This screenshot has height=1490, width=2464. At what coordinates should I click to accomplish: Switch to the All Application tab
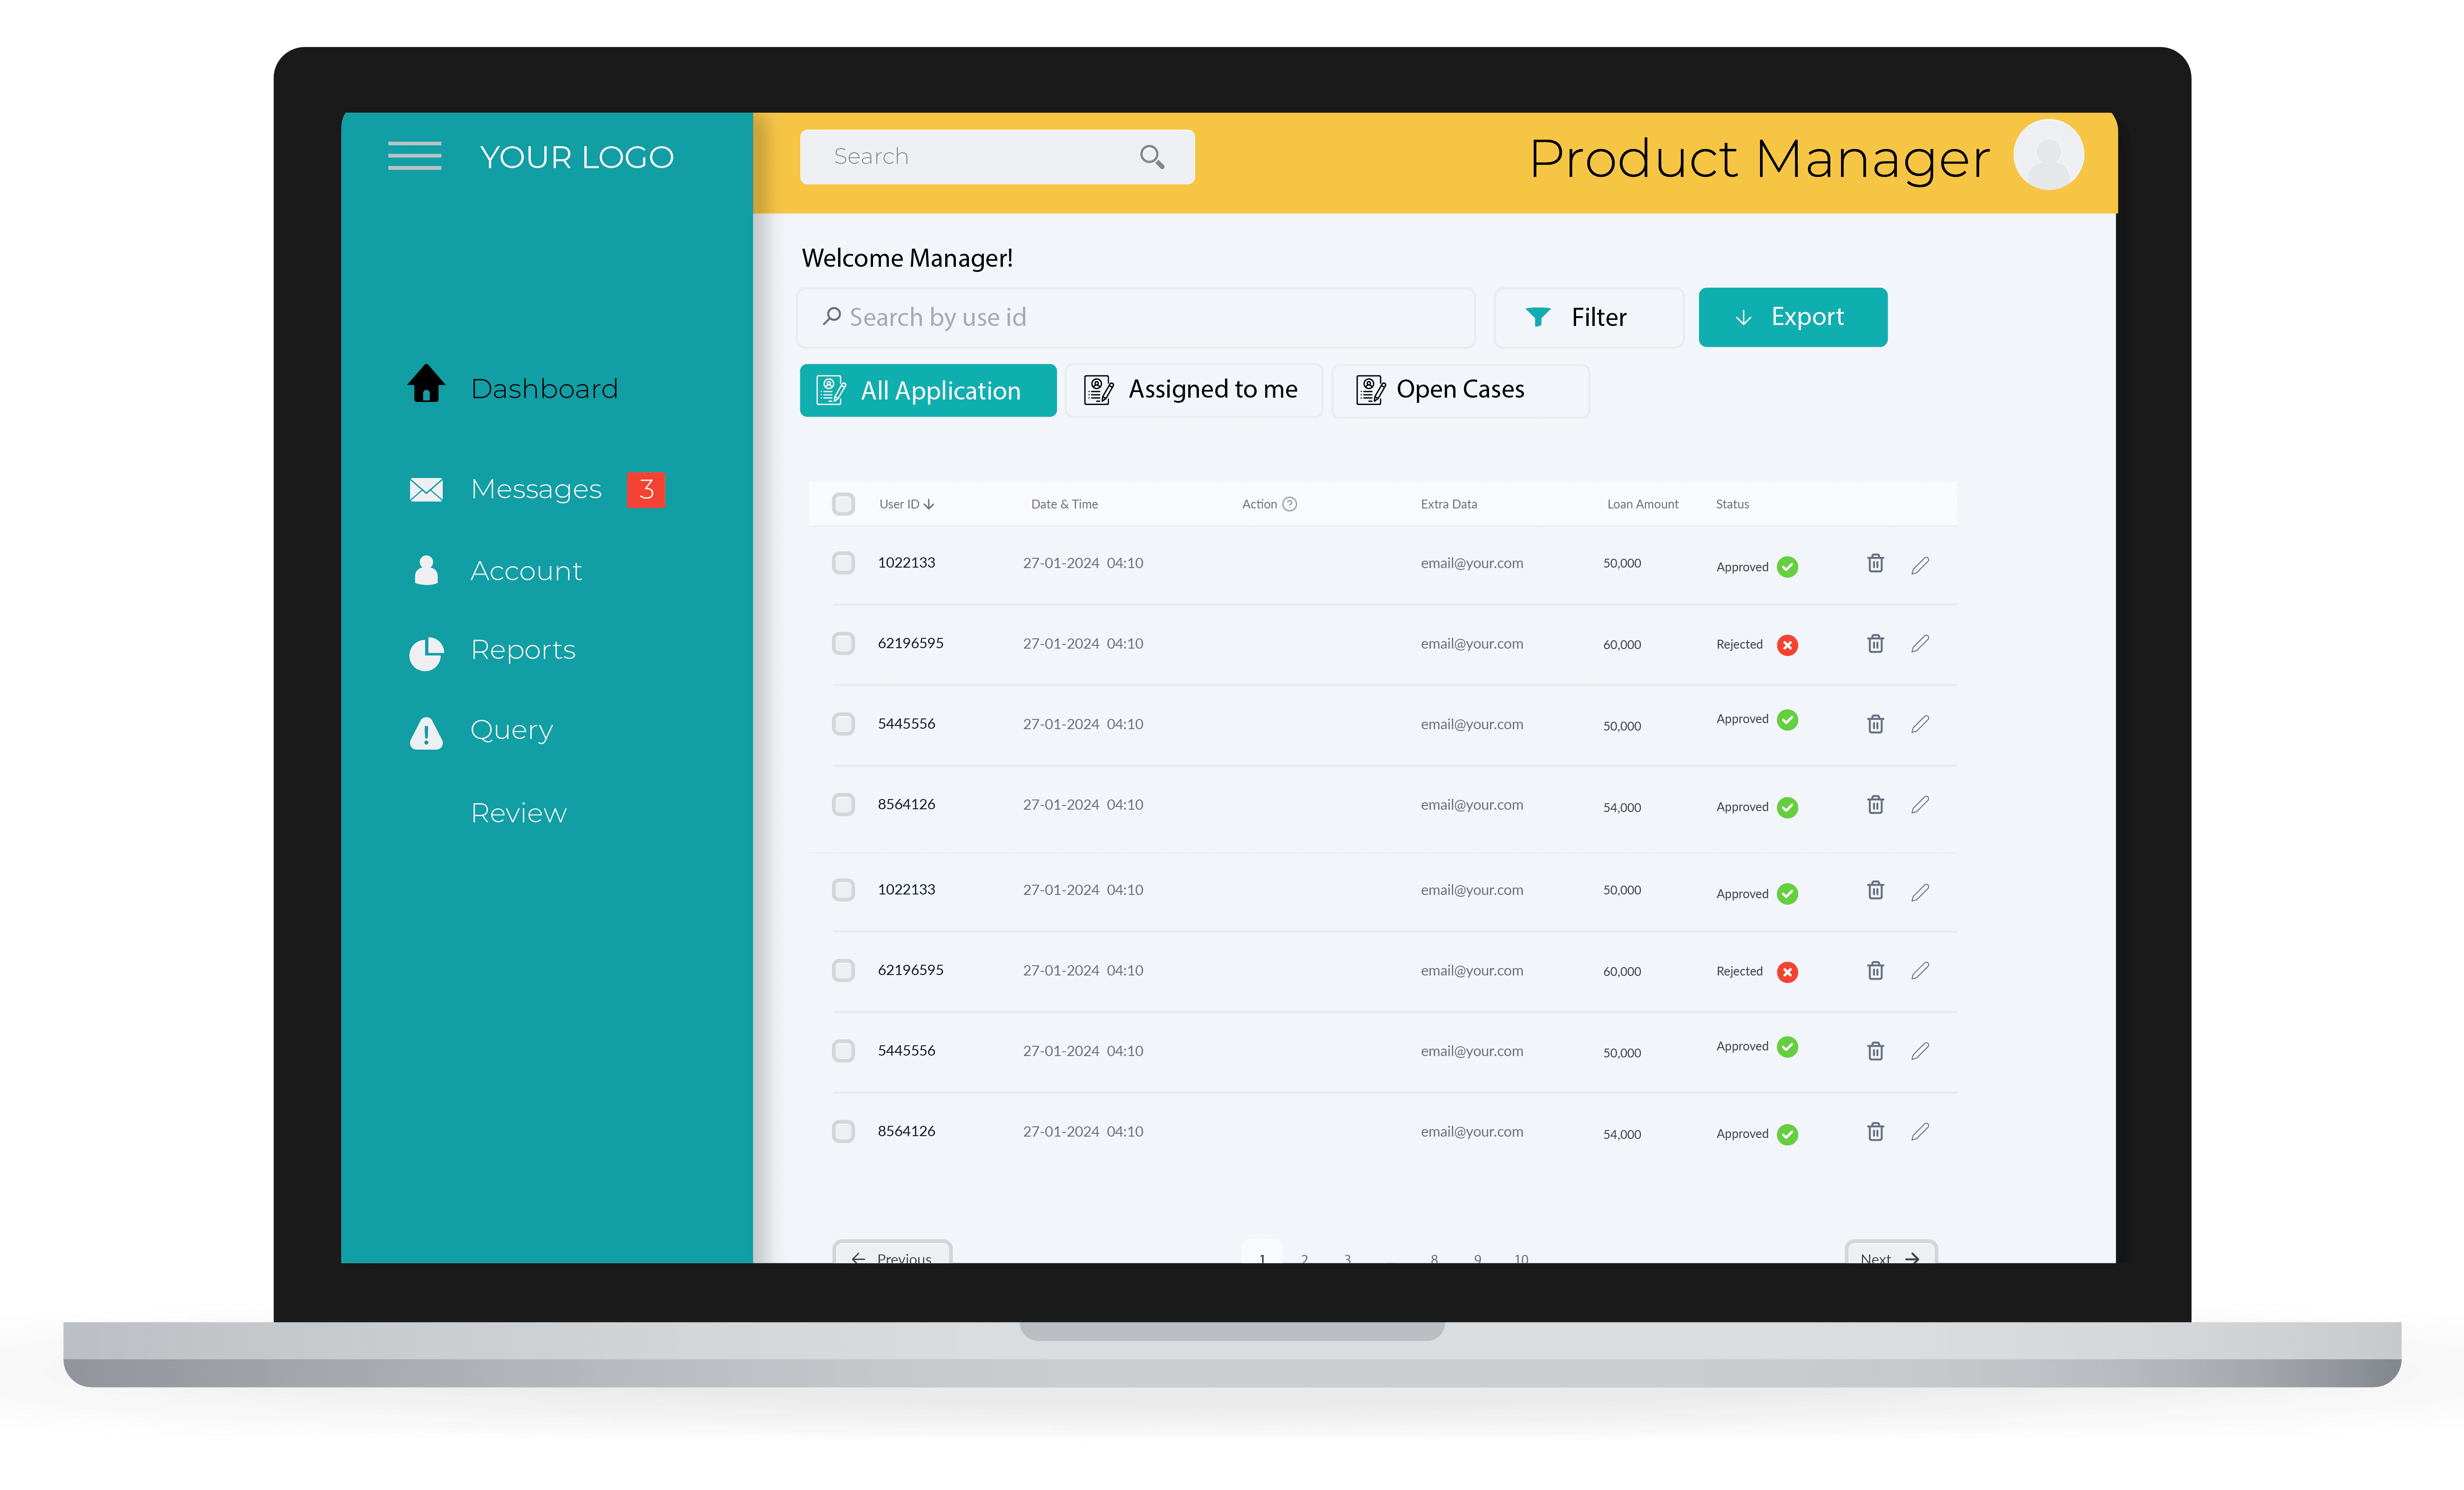click(x=928, y=390)
